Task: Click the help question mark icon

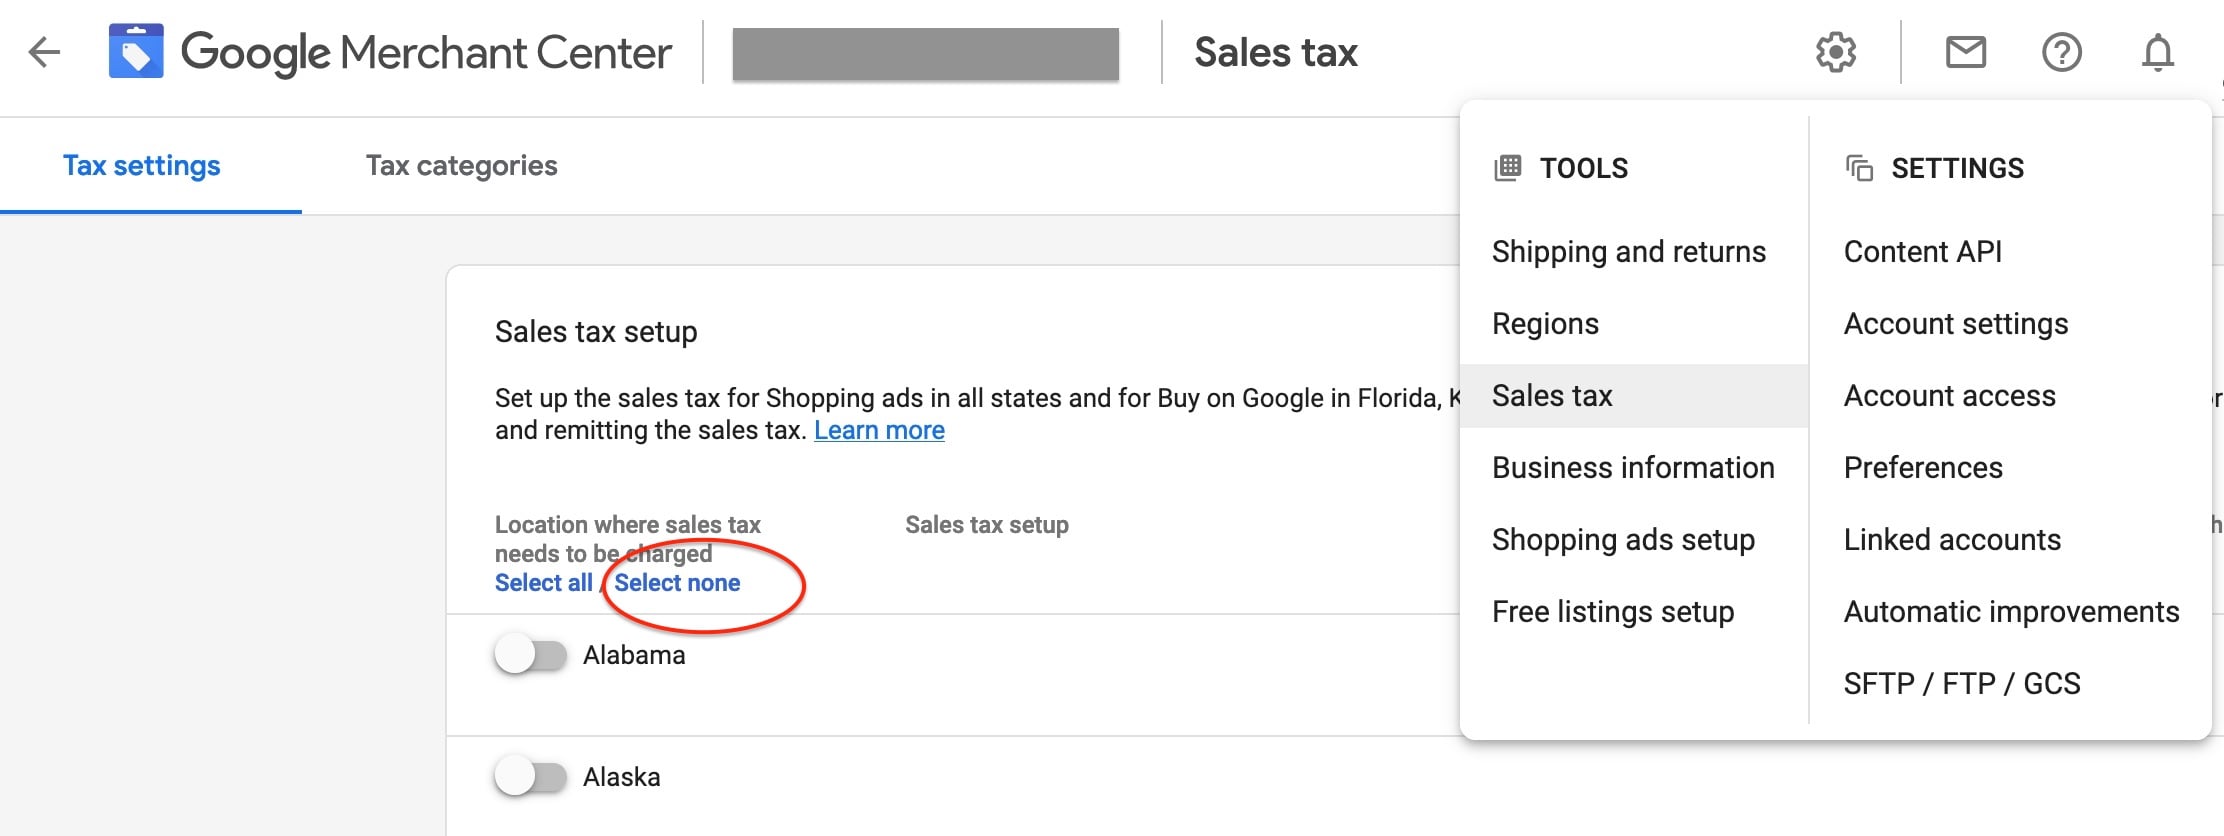Action: coord(2062,52)
